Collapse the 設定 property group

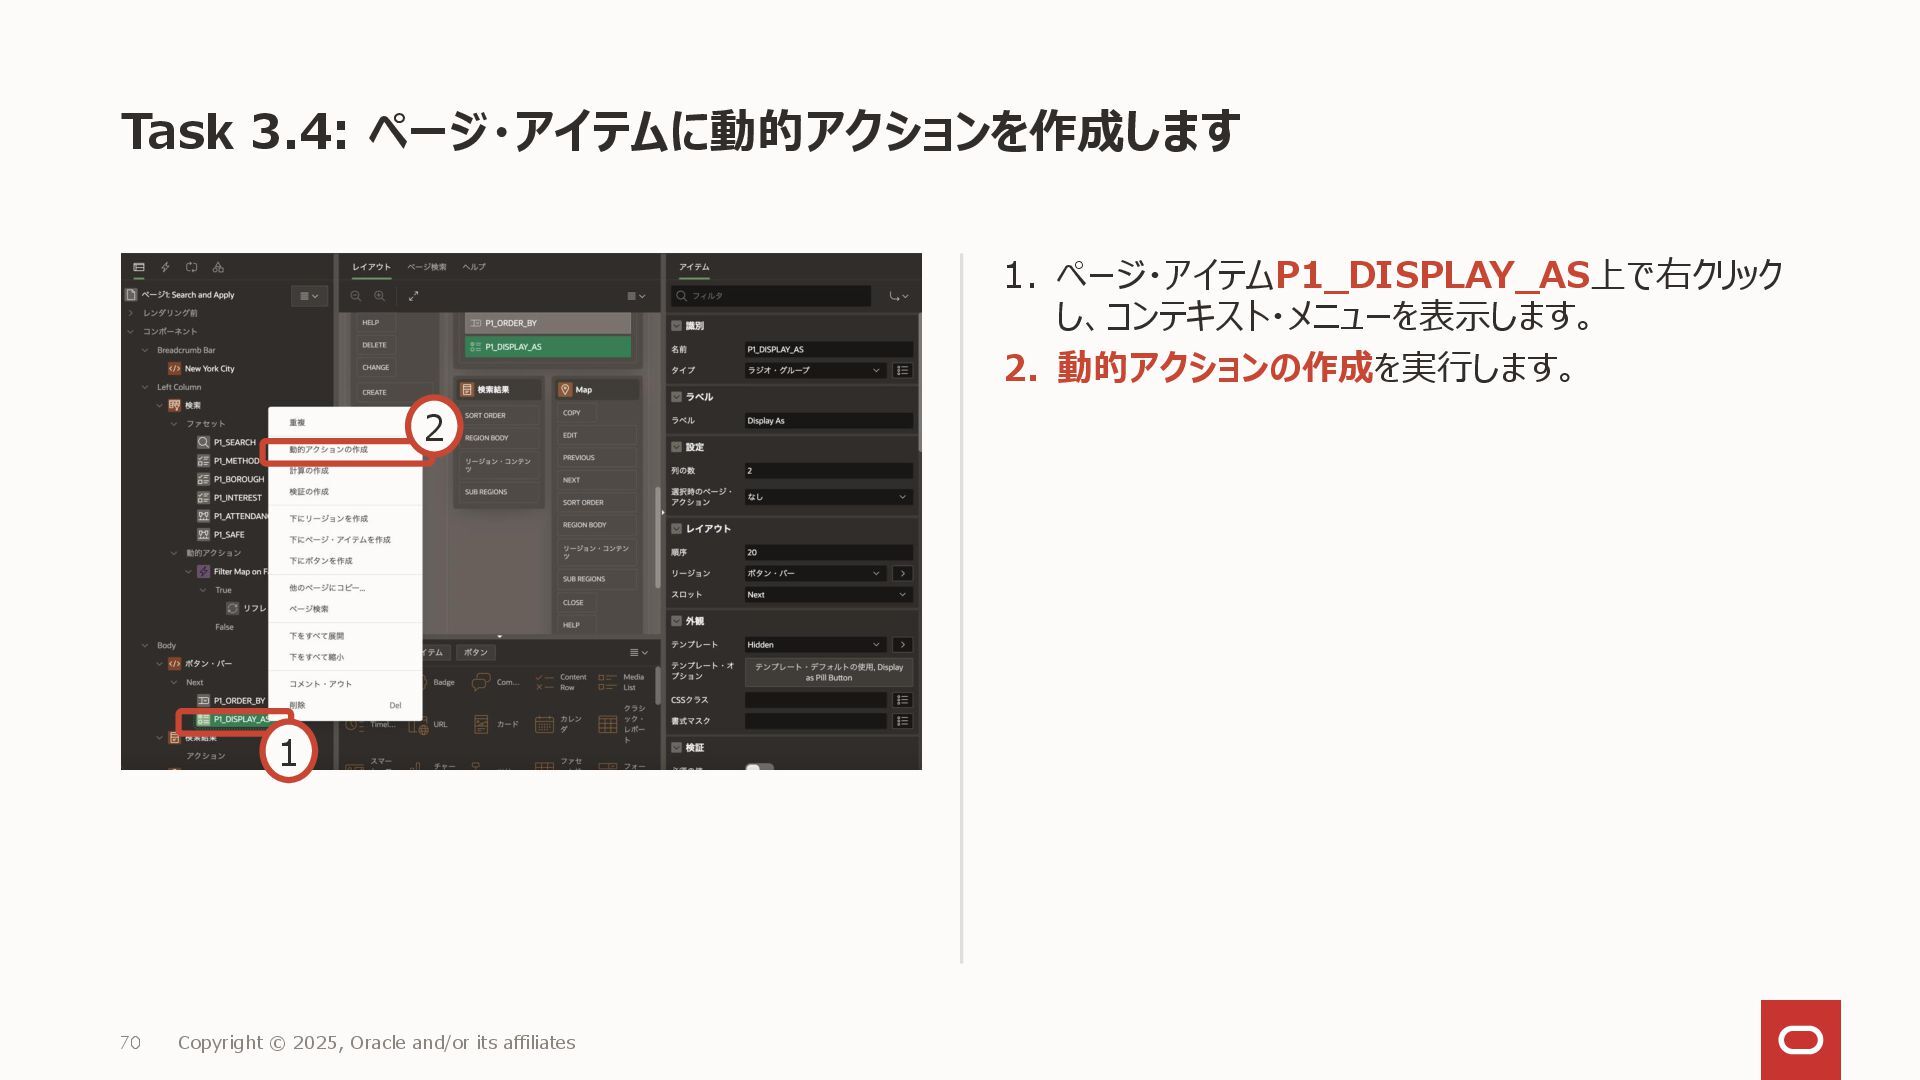676,447
